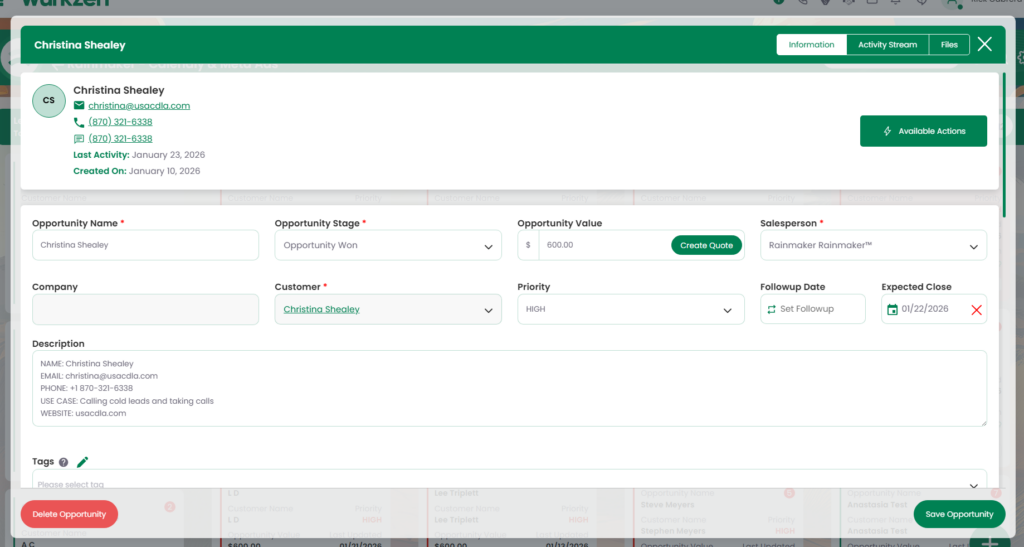Screen dimensions: 1024x547
Task: Click the phone call icon
Action: pyautogui.click(x=79, y=122)
